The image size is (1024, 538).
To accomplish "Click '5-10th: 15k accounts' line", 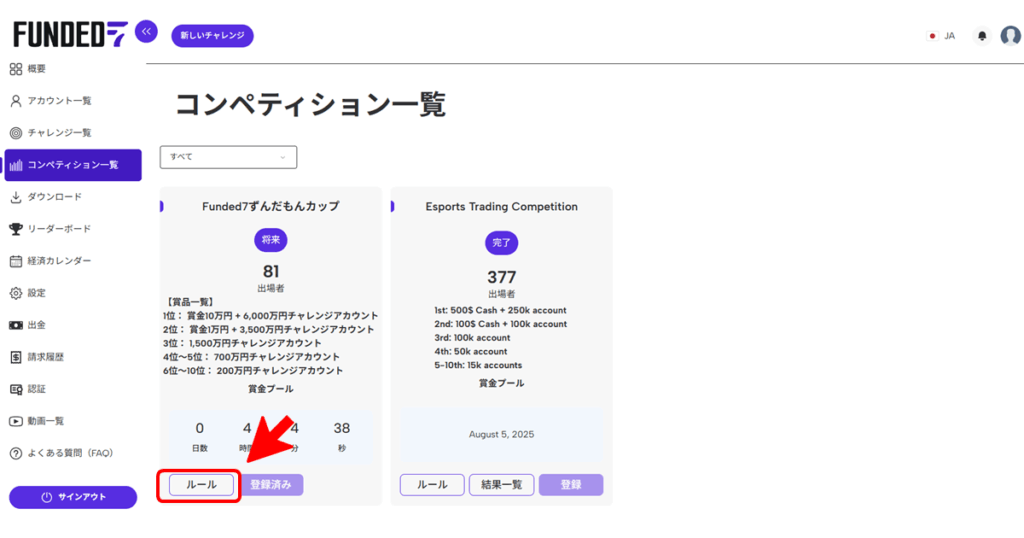I will click(478, 366).
